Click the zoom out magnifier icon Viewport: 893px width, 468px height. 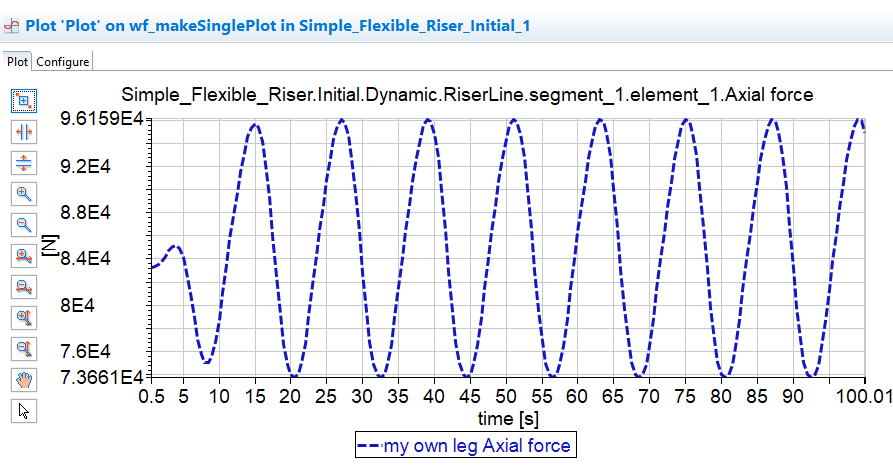(25, 224)
